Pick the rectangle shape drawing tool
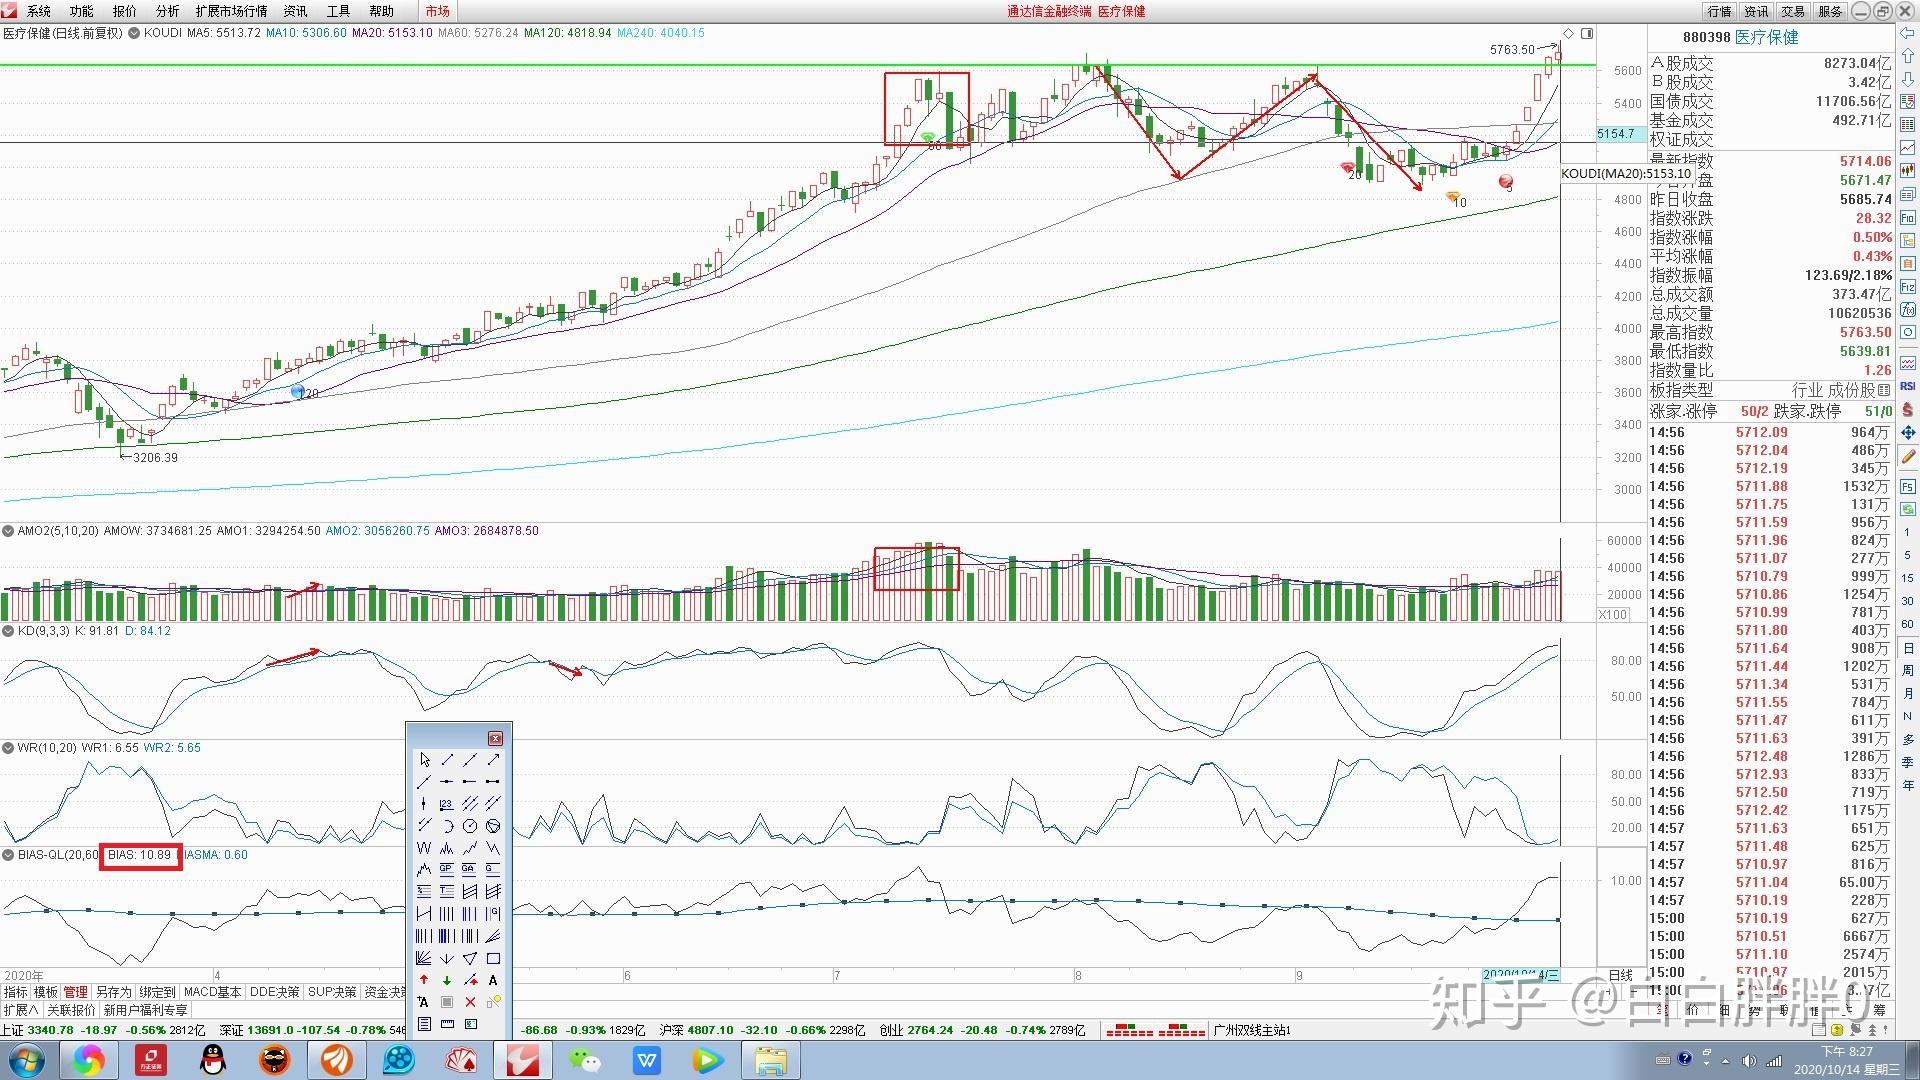The width and height of the screenshot is (1920, 1080). tap(493, 958)
